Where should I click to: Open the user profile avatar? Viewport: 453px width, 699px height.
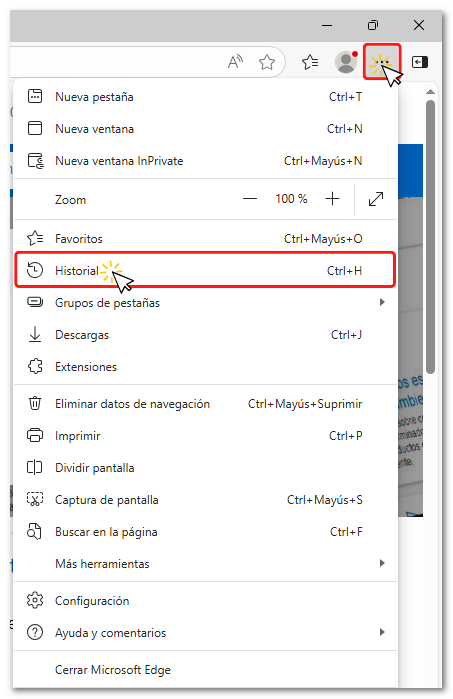[x=346, y=62]
